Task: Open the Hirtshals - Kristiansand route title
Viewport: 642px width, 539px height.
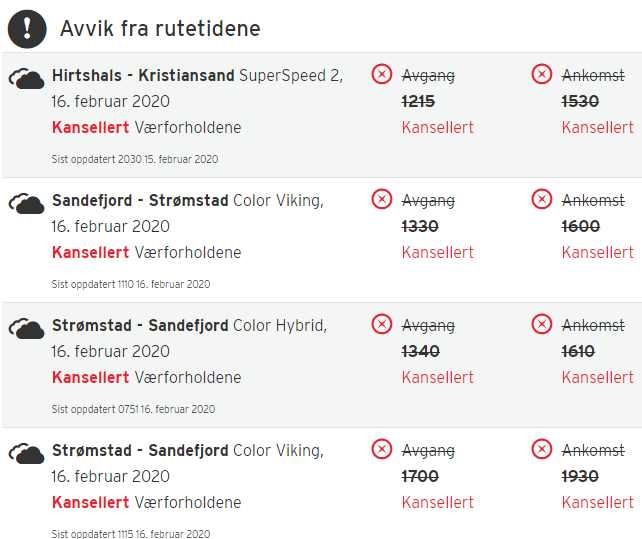Action: (x=143, y=76)
